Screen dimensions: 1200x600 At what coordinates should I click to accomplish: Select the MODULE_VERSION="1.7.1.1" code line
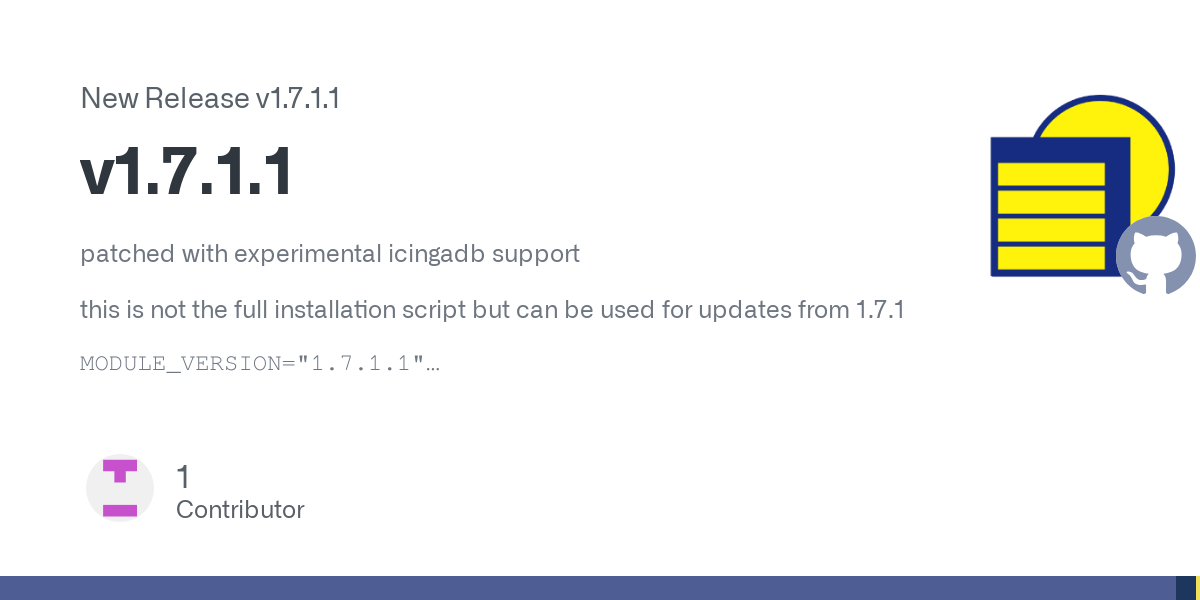tap(253, 363)
